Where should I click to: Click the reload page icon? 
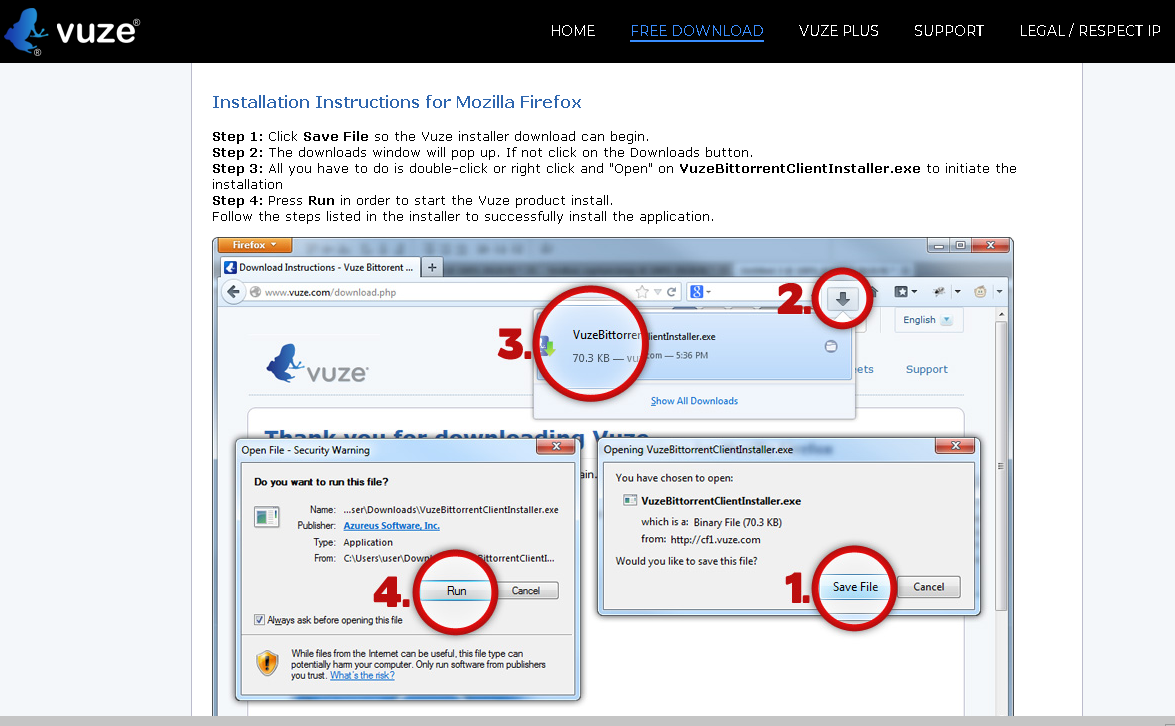[671, 292]
